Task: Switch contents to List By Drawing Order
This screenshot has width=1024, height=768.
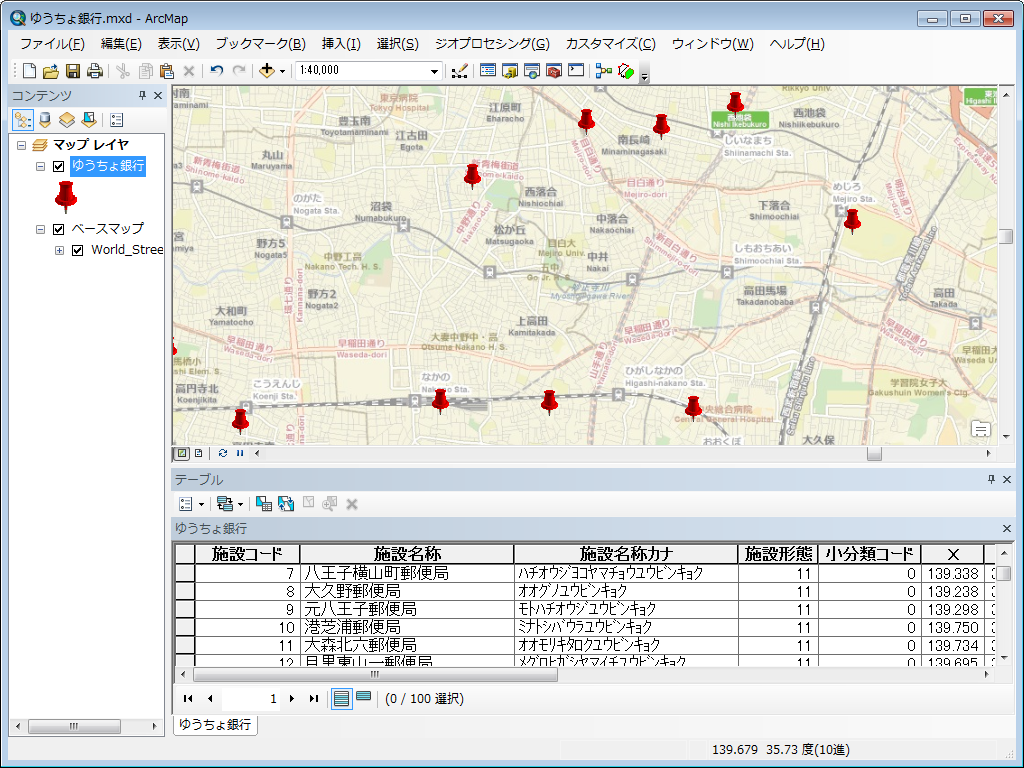Action: click(23, 120)
